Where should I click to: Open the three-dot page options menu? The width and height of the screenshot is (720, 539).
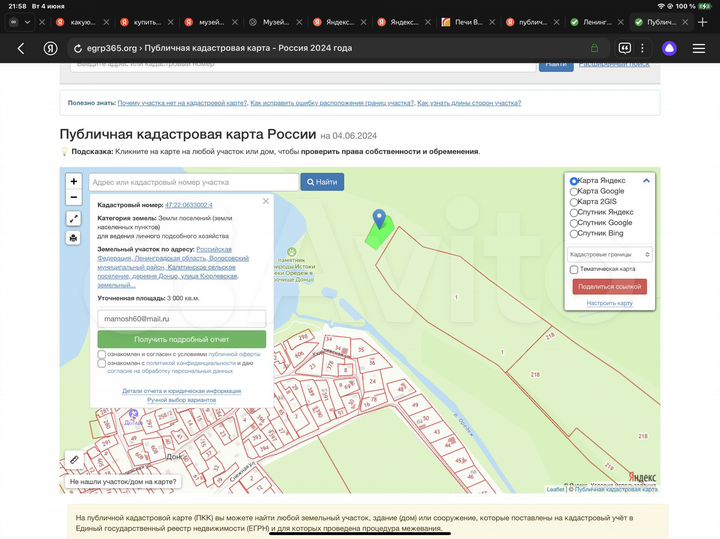[x=642, y=48]
